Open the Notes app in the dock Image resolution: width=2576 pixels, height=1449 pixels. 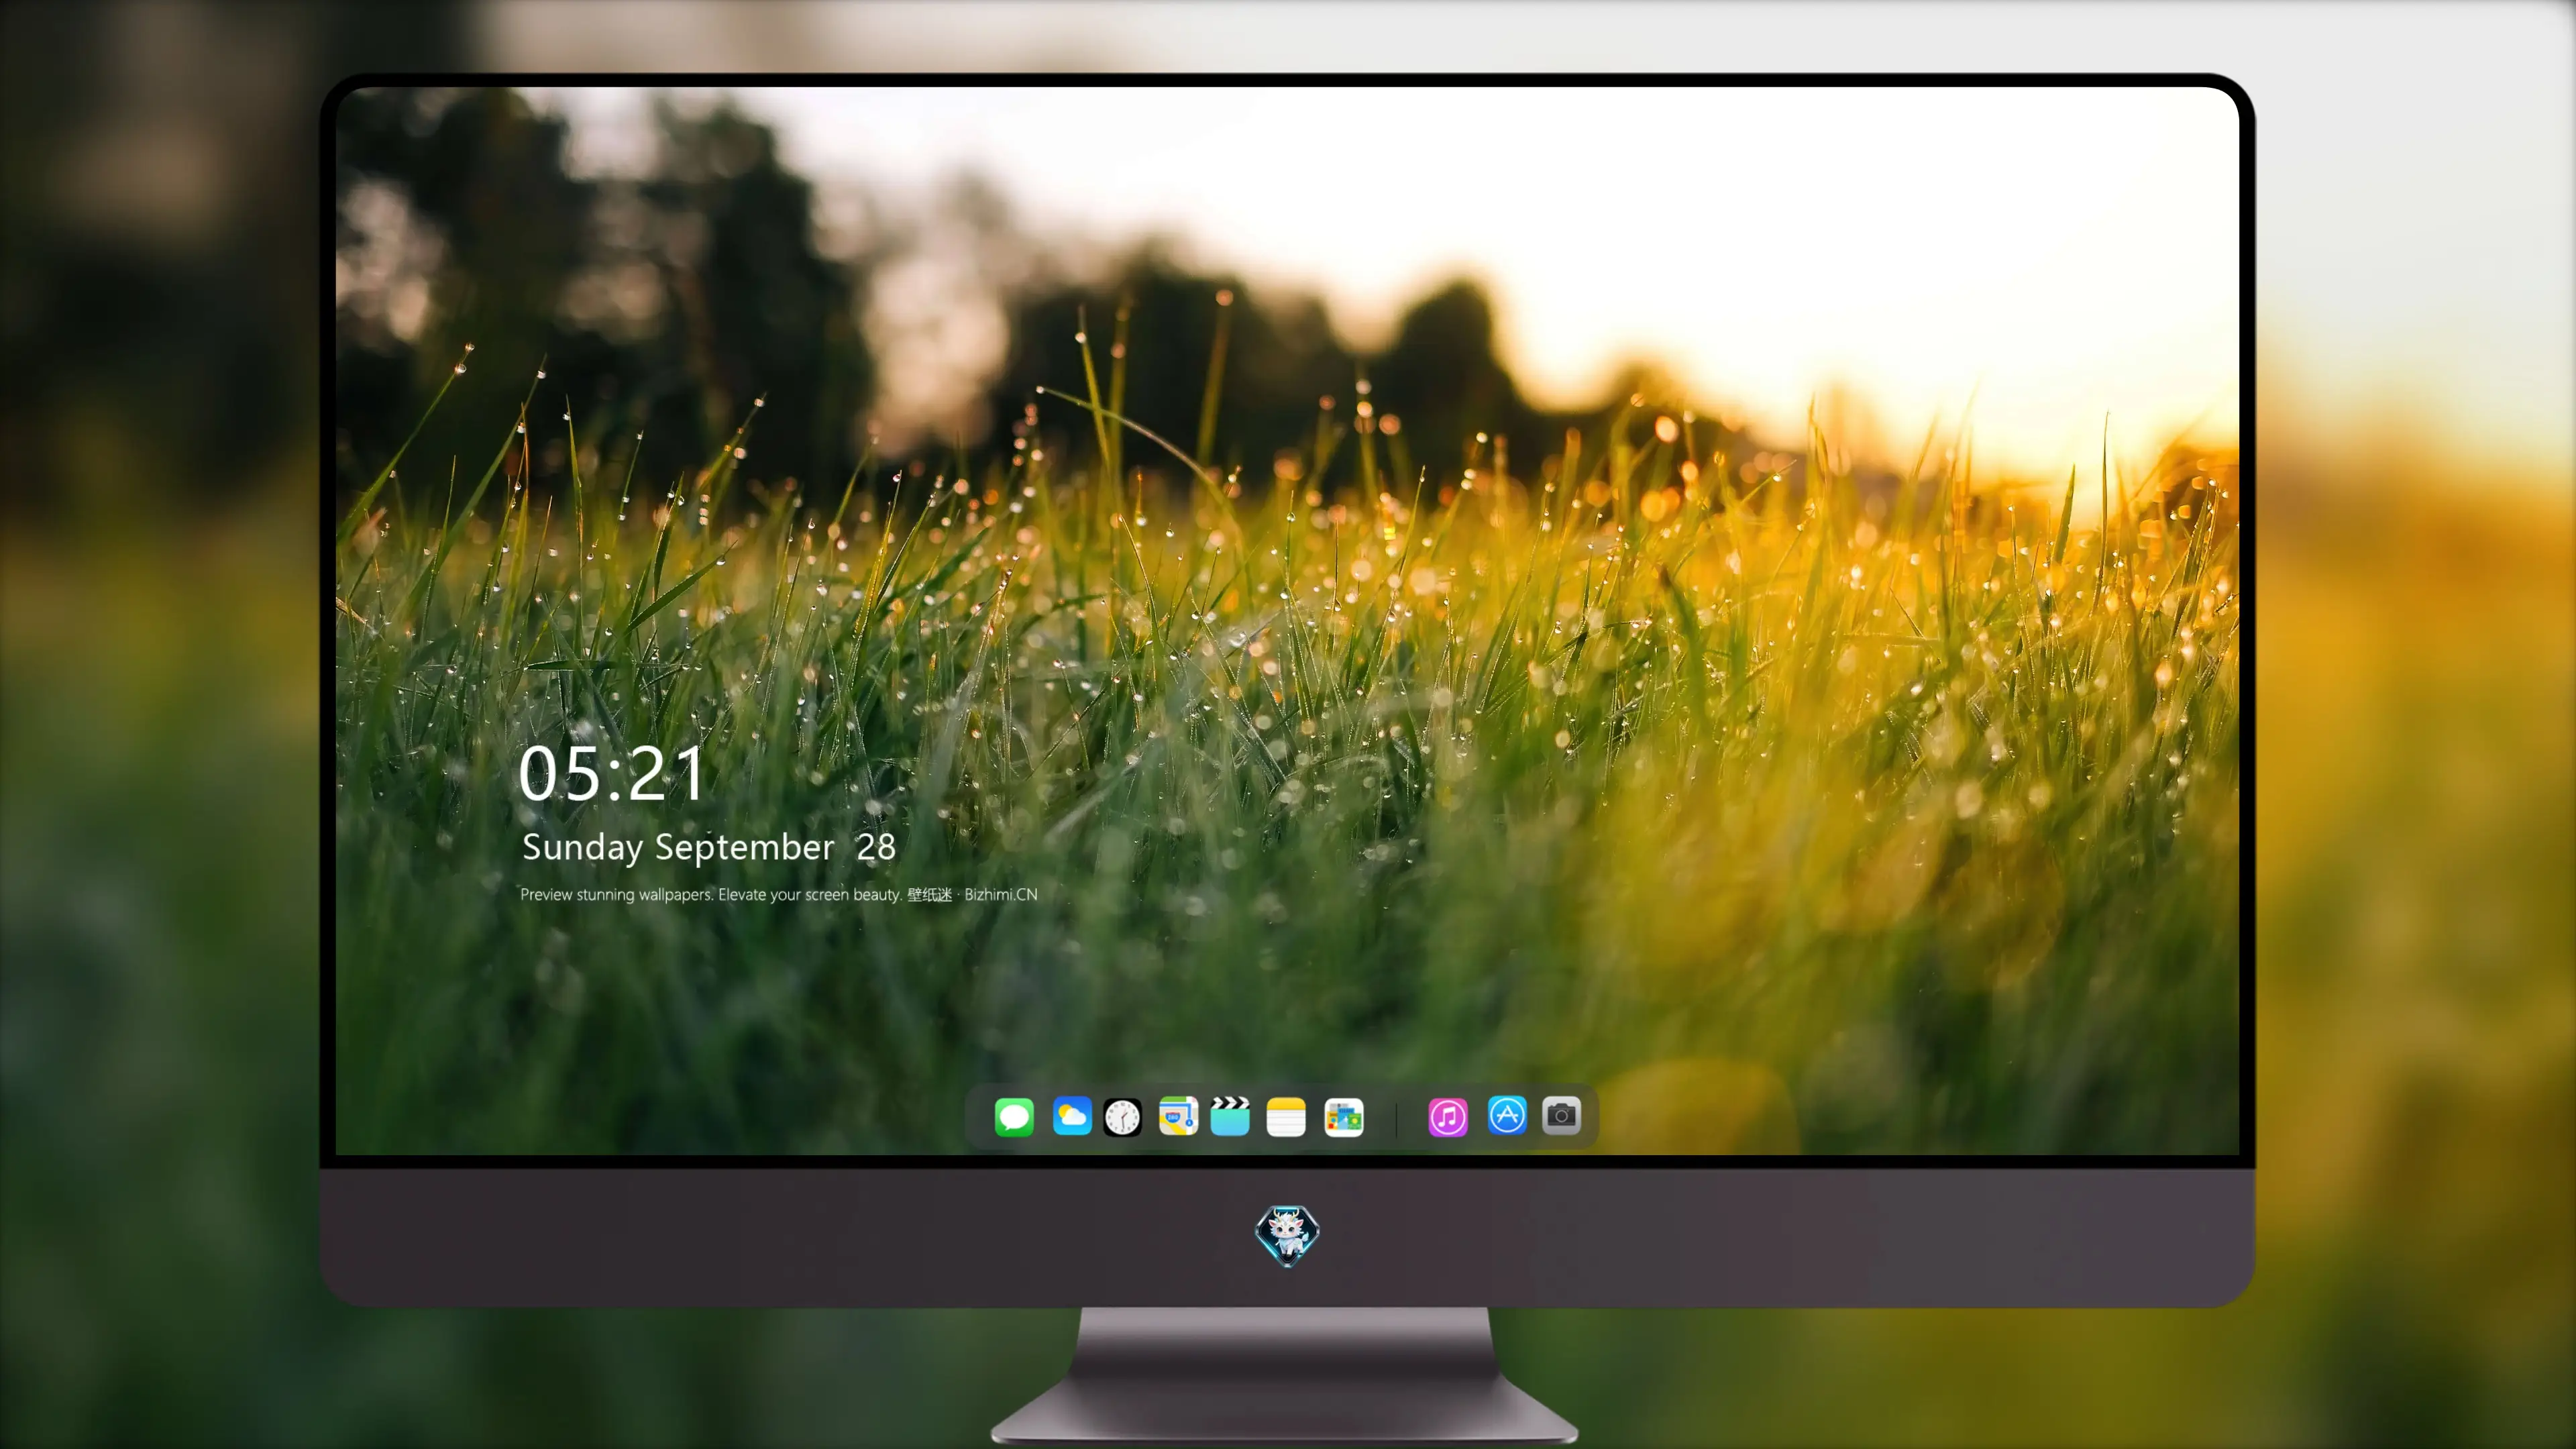[1286, 1117]
